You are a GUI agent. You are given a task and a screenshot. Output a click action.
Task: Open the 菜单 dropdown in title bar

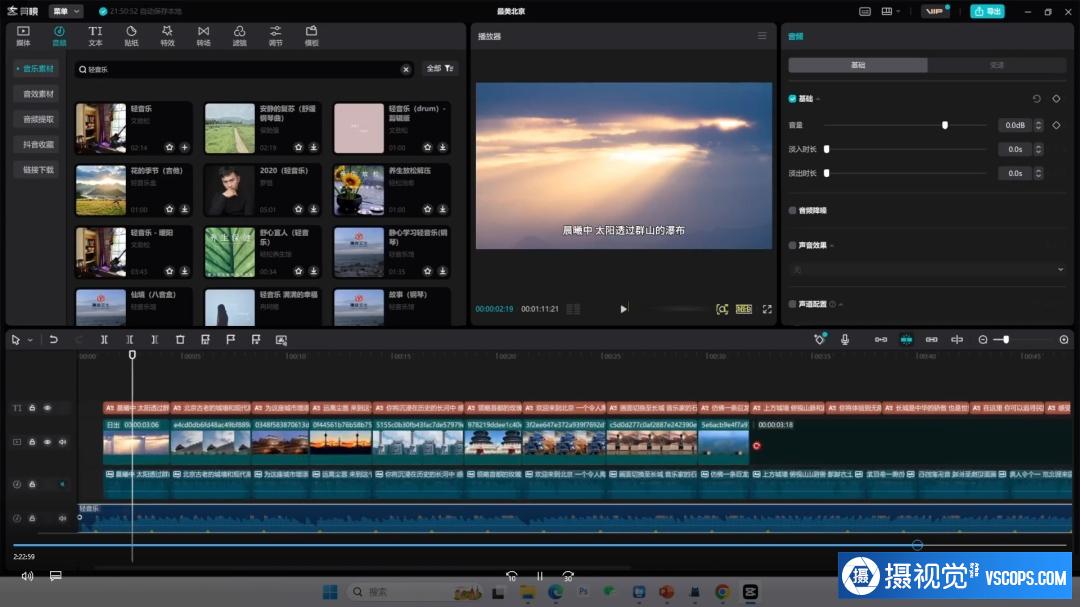pyautogui.click(x=66, y=11)
